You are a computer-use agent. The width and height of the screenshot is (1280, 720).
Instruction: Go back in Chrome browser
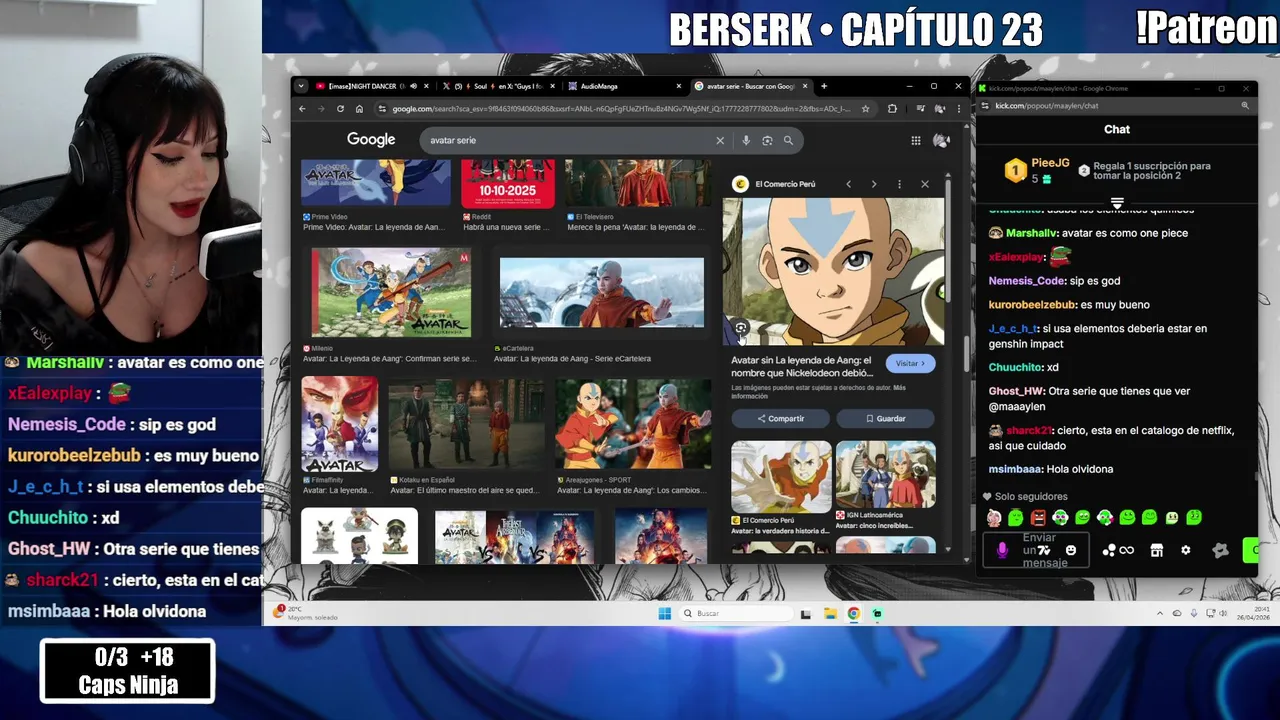coord(302,109)
